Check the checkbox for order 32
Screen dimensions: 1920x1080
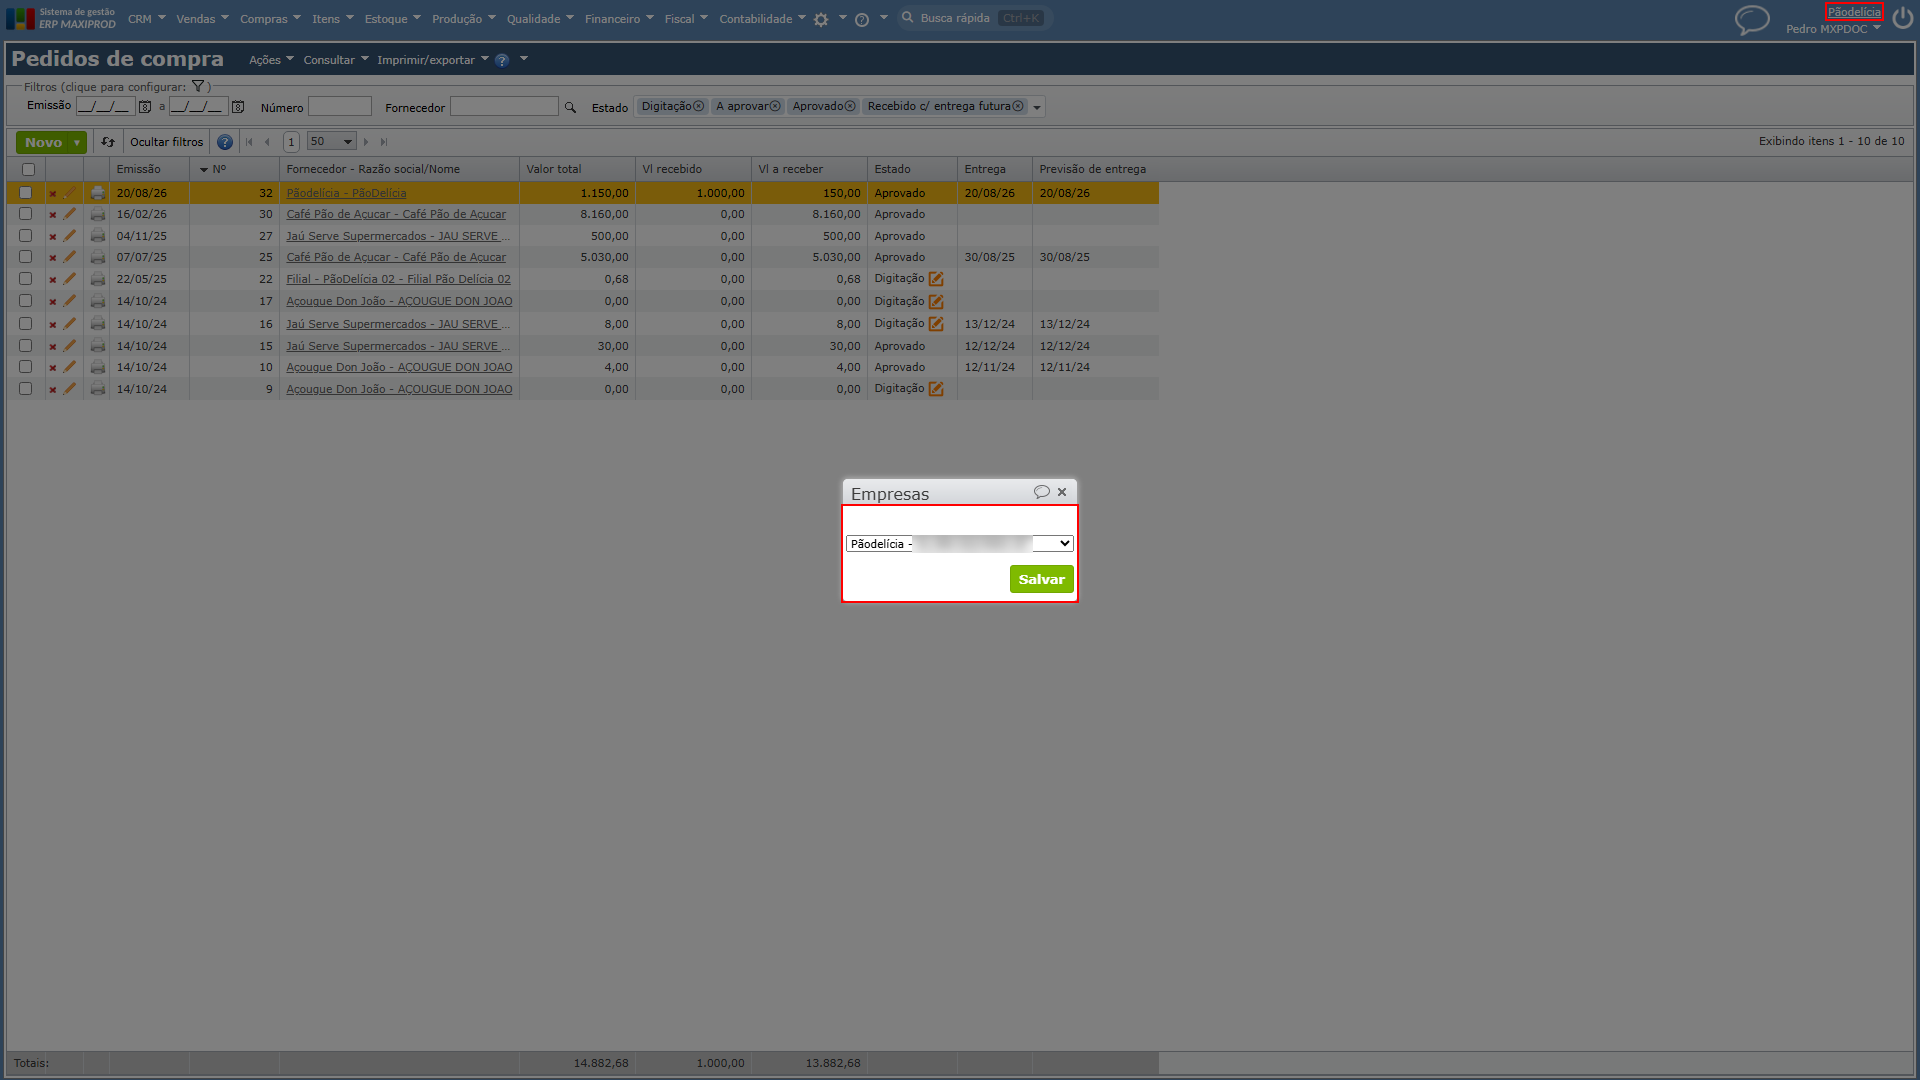25,192
